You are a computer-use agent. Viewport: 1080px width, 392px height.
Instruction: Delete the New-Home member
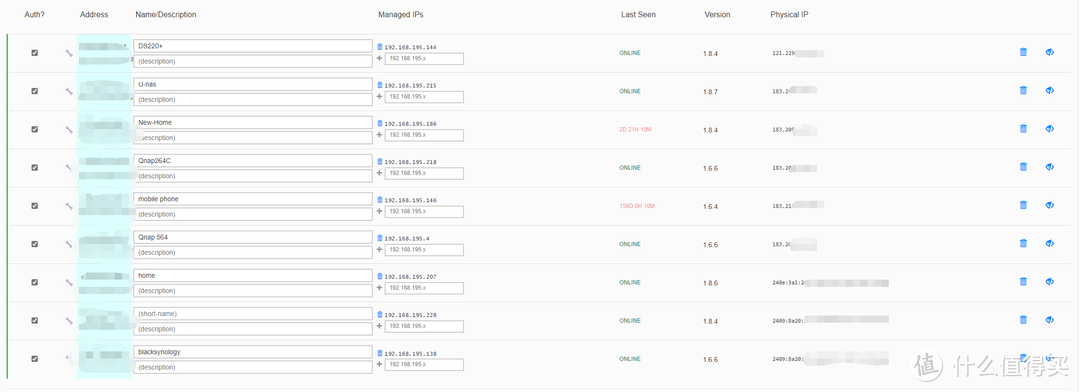click(1023, 129)
